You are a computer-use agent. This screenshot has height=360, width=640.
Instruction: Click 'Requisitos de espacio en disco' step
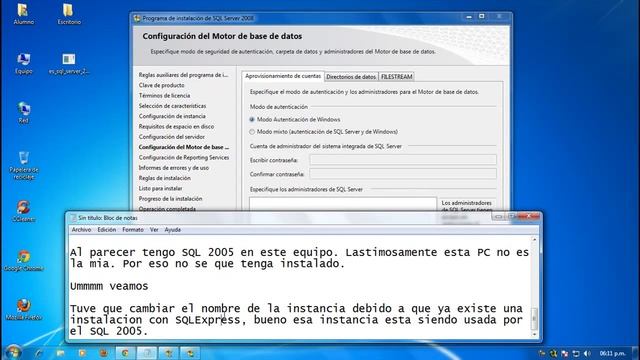176,127
